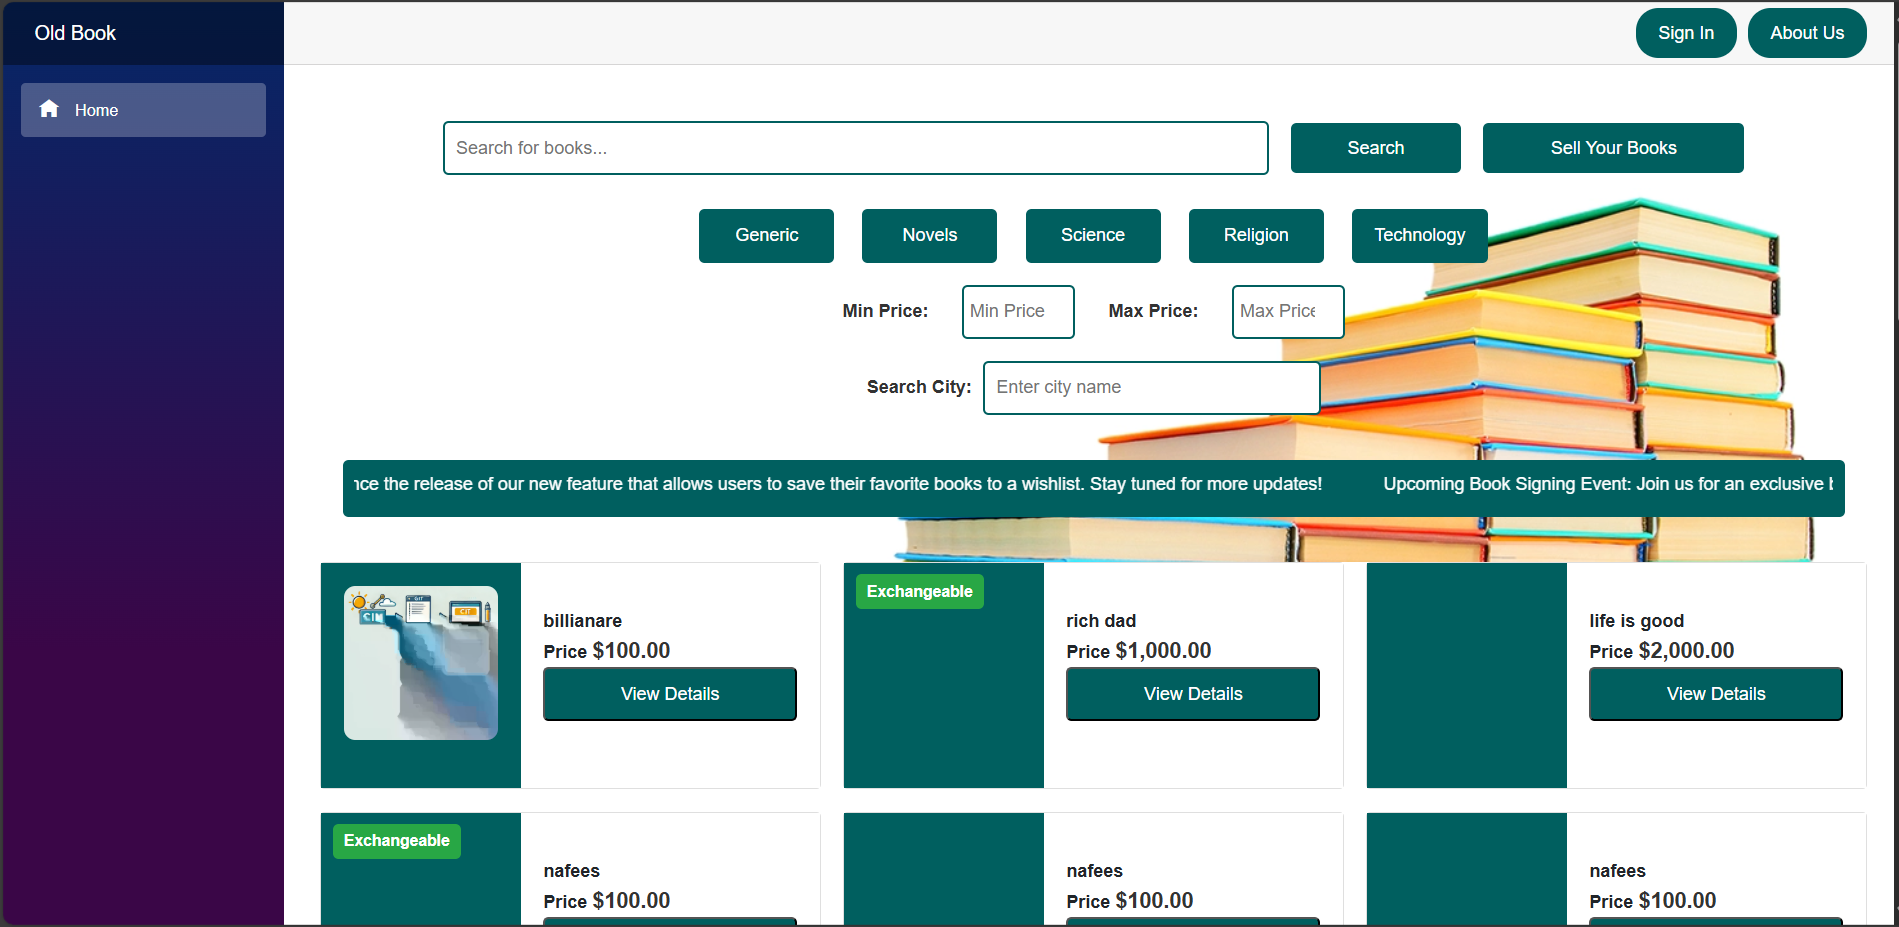The width and height of the screenshot is (1899, 927).
Task: Click the $1,000.00 price text
Action: click(1163, 651)
